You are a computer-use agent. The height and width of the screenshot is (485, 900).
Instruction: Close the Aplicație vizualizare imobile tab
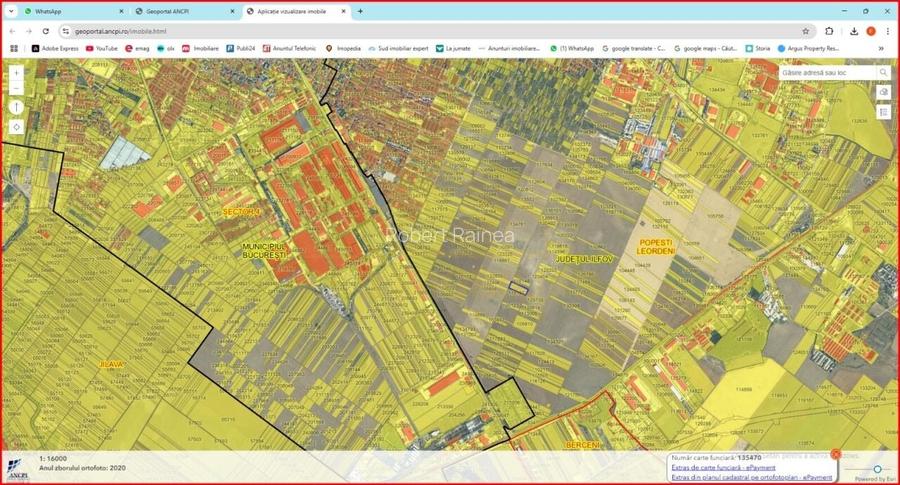pos(343,11)
